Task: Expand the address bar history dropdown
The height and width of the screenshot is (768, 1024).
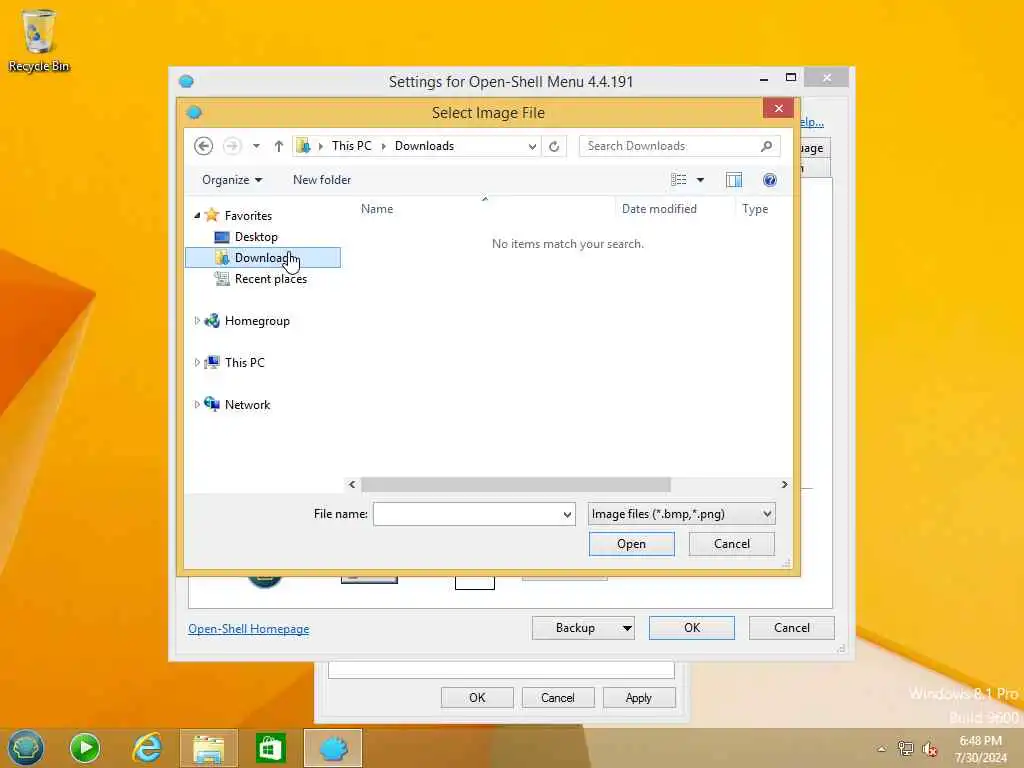Action: (x=532, y=146)
